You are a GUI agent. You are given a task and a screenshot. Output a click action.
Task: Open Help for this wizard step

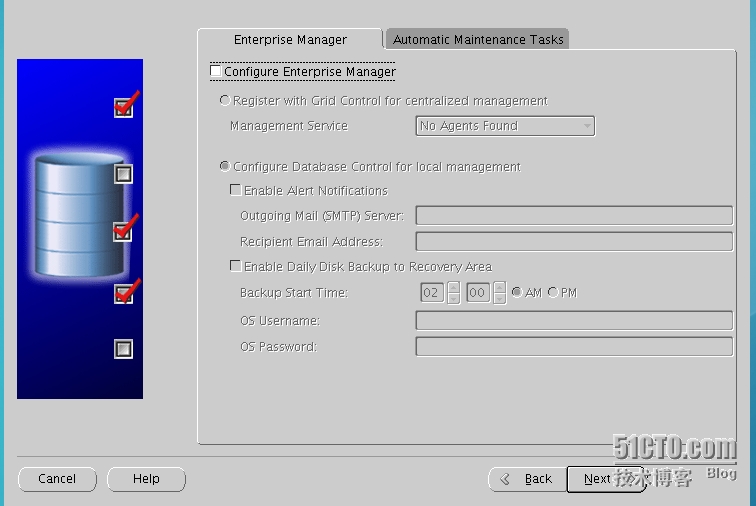pos(146,479)
